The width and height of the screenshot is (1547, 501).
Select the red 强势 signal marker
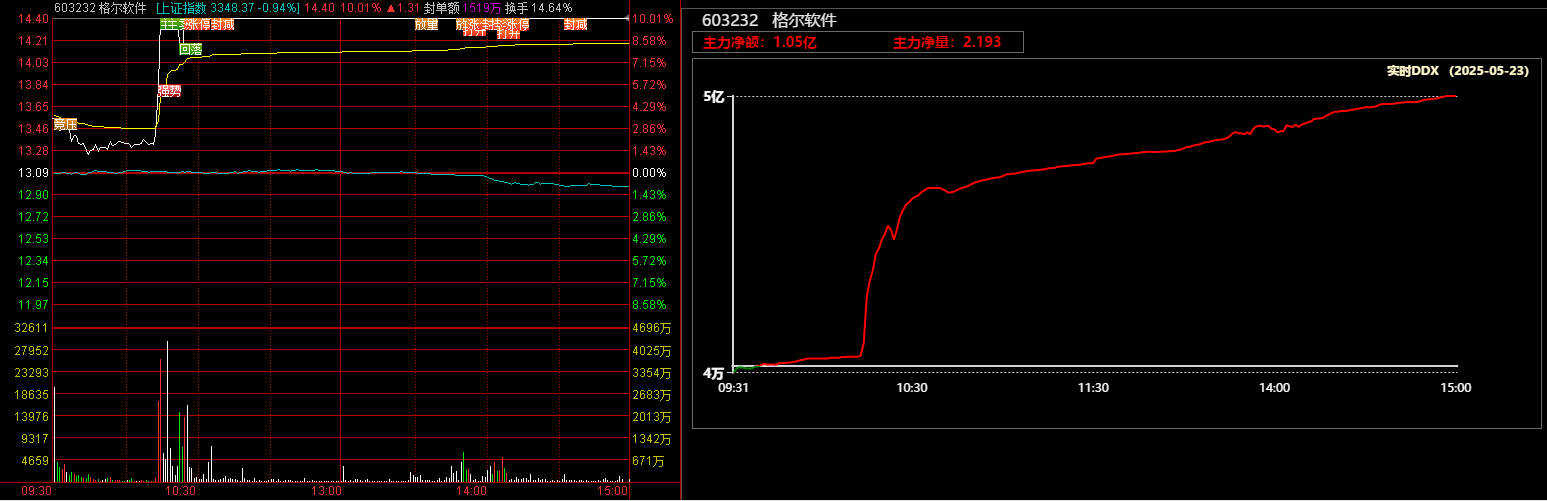pos(169,91)
